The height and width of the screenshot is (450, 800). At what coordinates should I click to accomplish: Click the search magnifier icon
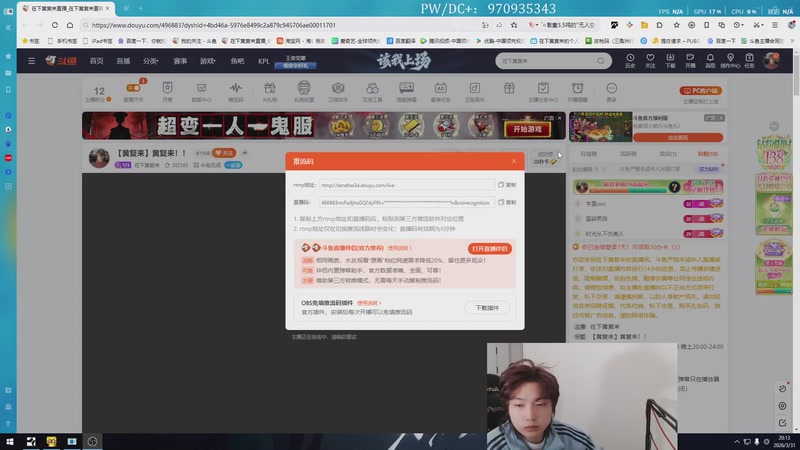click(x=601, y=61)
